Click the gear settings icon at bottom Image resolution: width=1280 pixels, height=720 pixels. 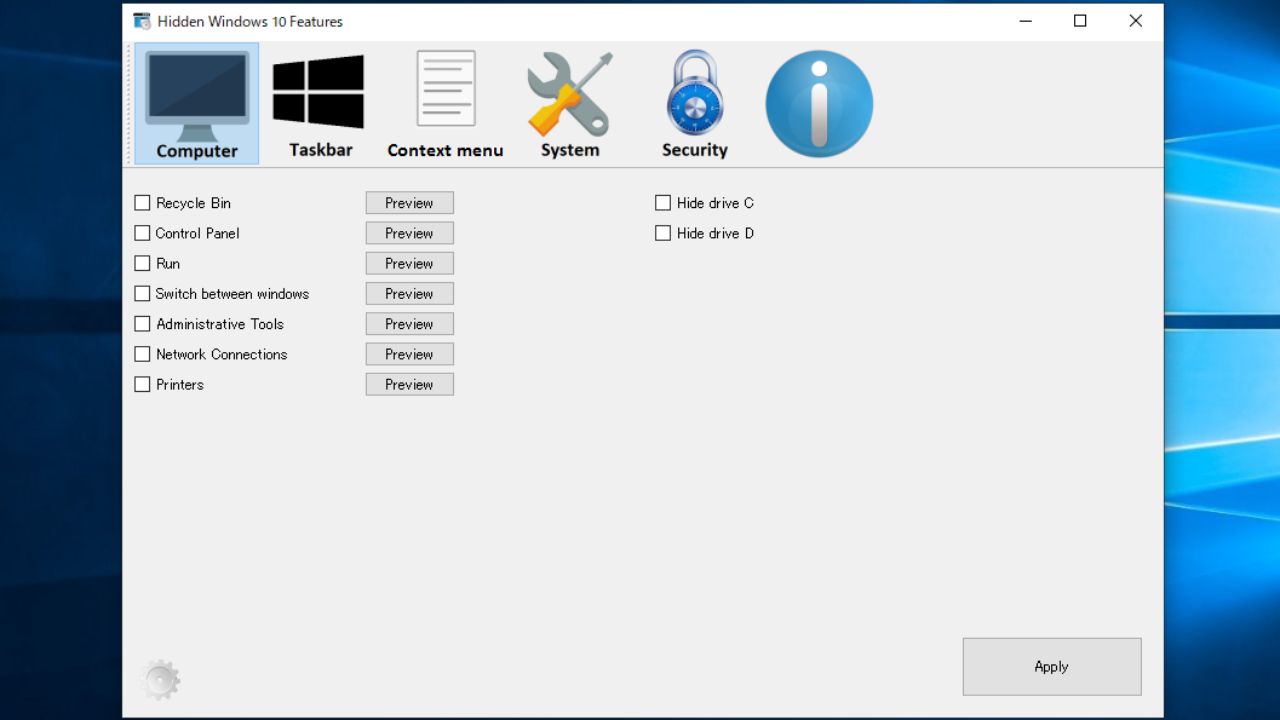pyautogui.click(x=160, y=680)
